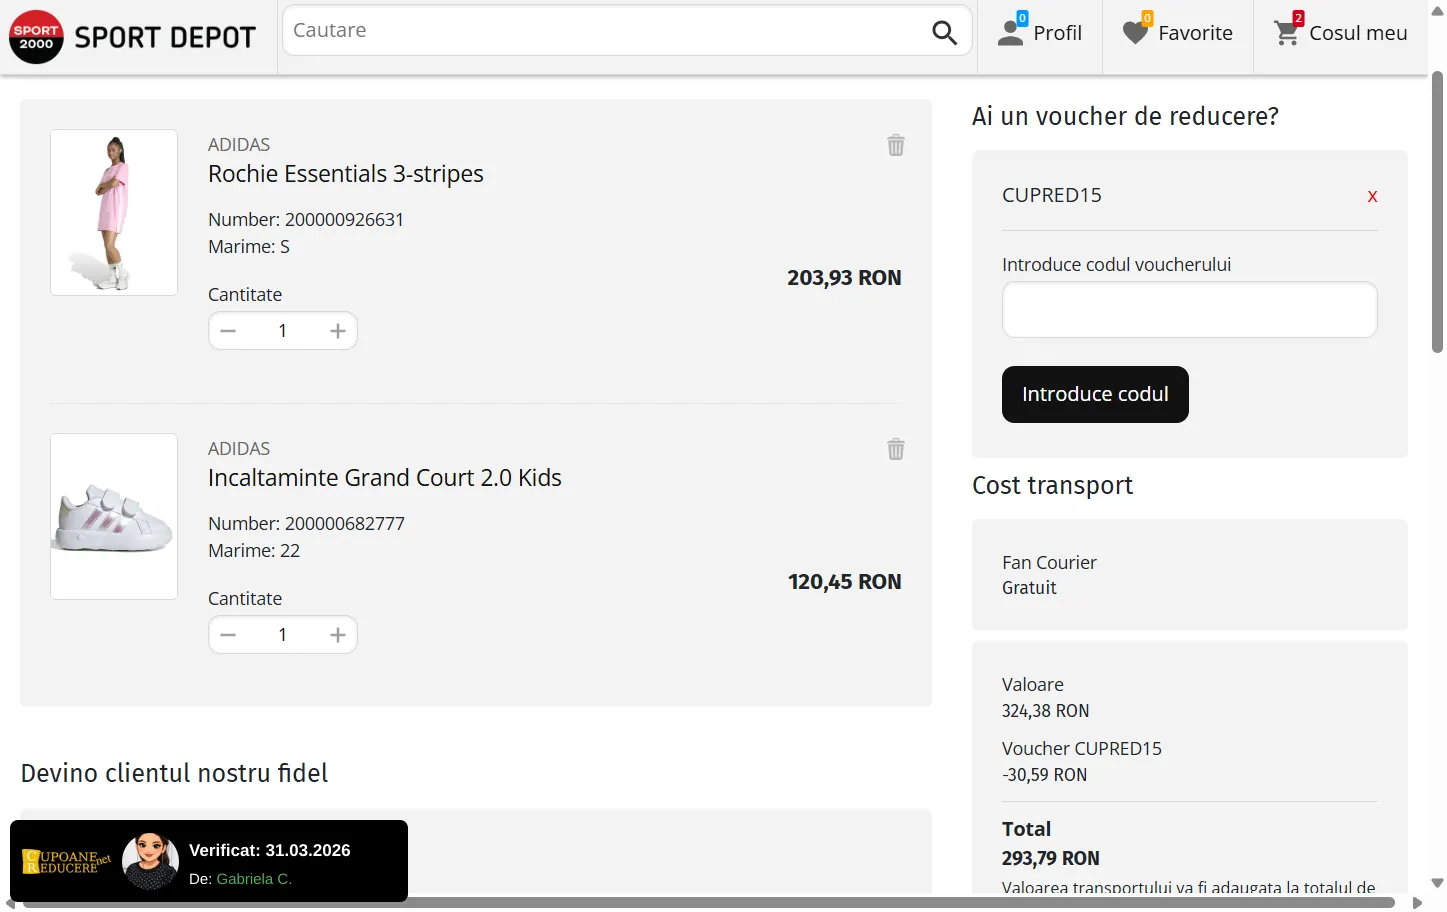The height and width of the screenshot is (912, 1447).
Task: Decrease quantity of Grand Court shoes
Action: tap(228, 635)
